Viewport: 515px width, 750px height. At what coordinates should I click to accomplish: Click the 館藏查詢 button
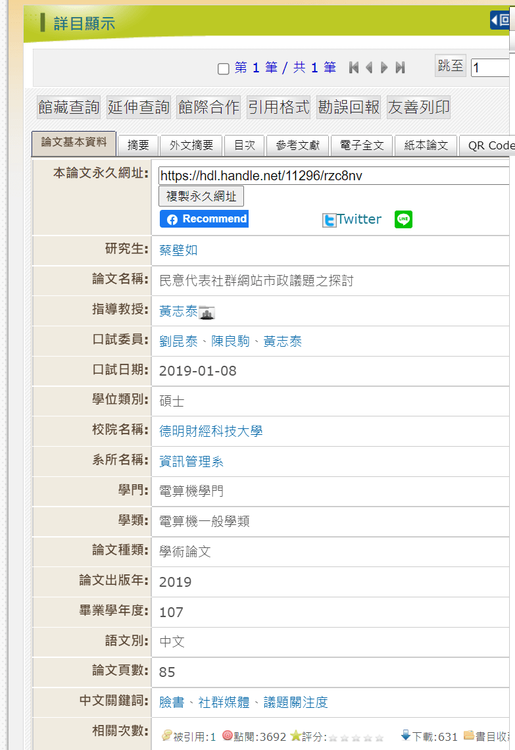click(69, 107)
